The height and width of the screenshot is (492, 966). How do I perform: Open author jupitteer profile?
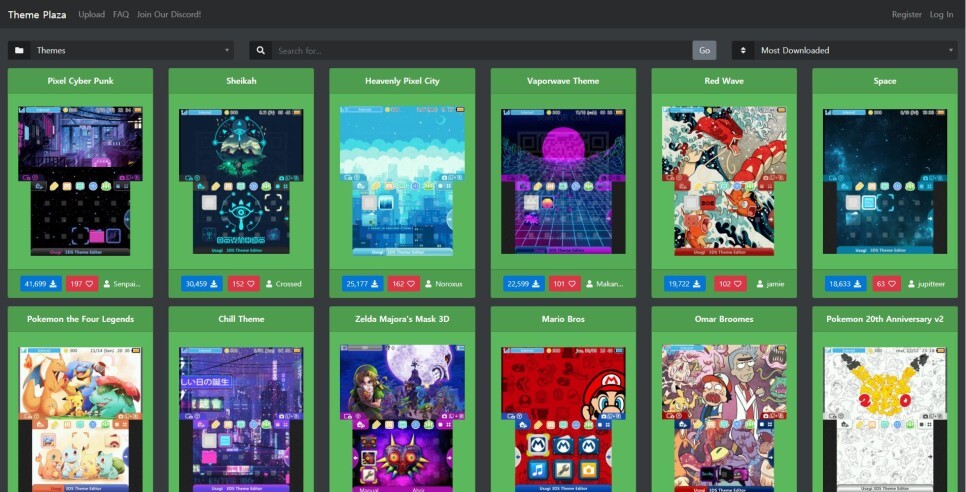(926, 284)
